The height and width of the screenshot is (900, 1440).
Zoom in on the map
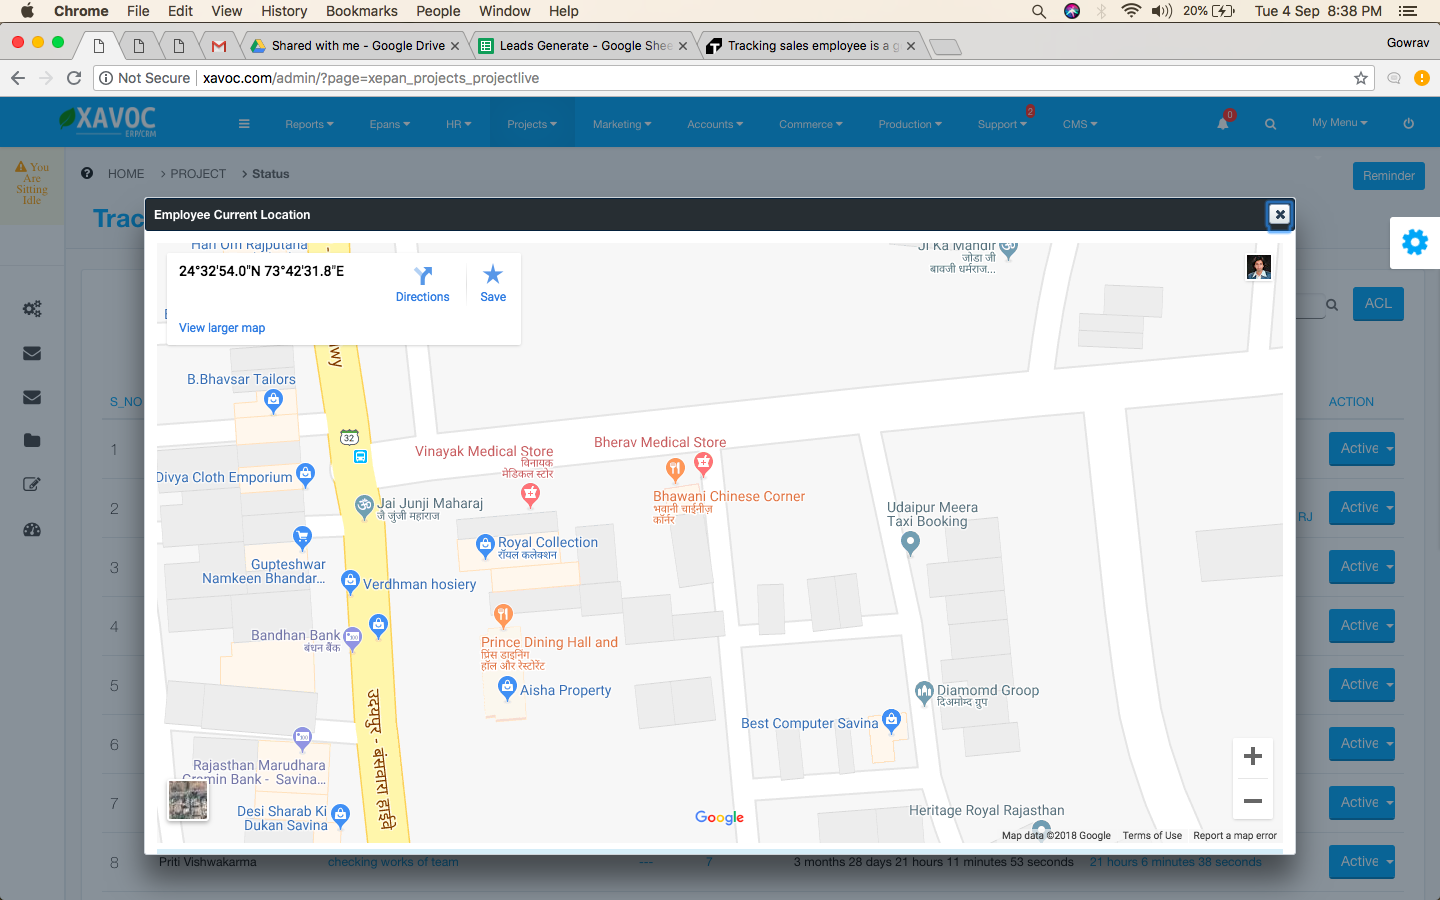[1252, 757]
